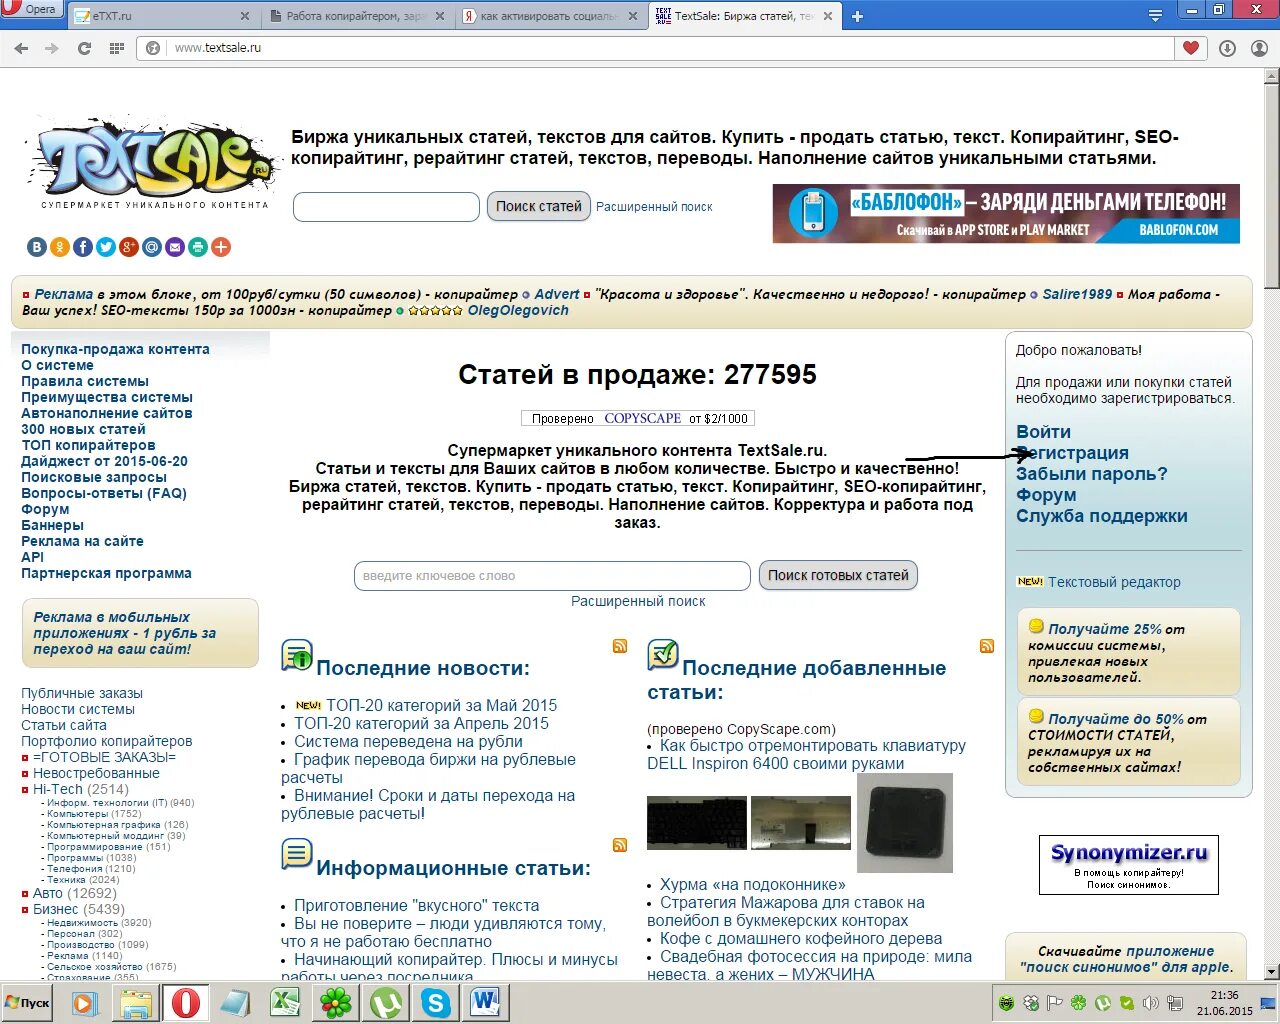
Task: Share page via Odnoklassniki icon
Action: coord(60,247)
